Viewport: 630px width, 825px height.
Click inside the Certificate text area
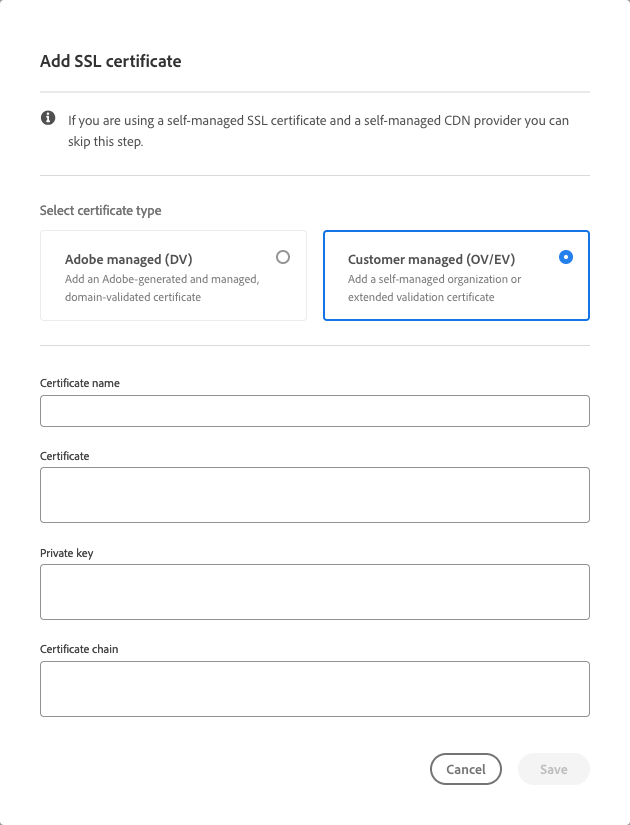point(314,494)
